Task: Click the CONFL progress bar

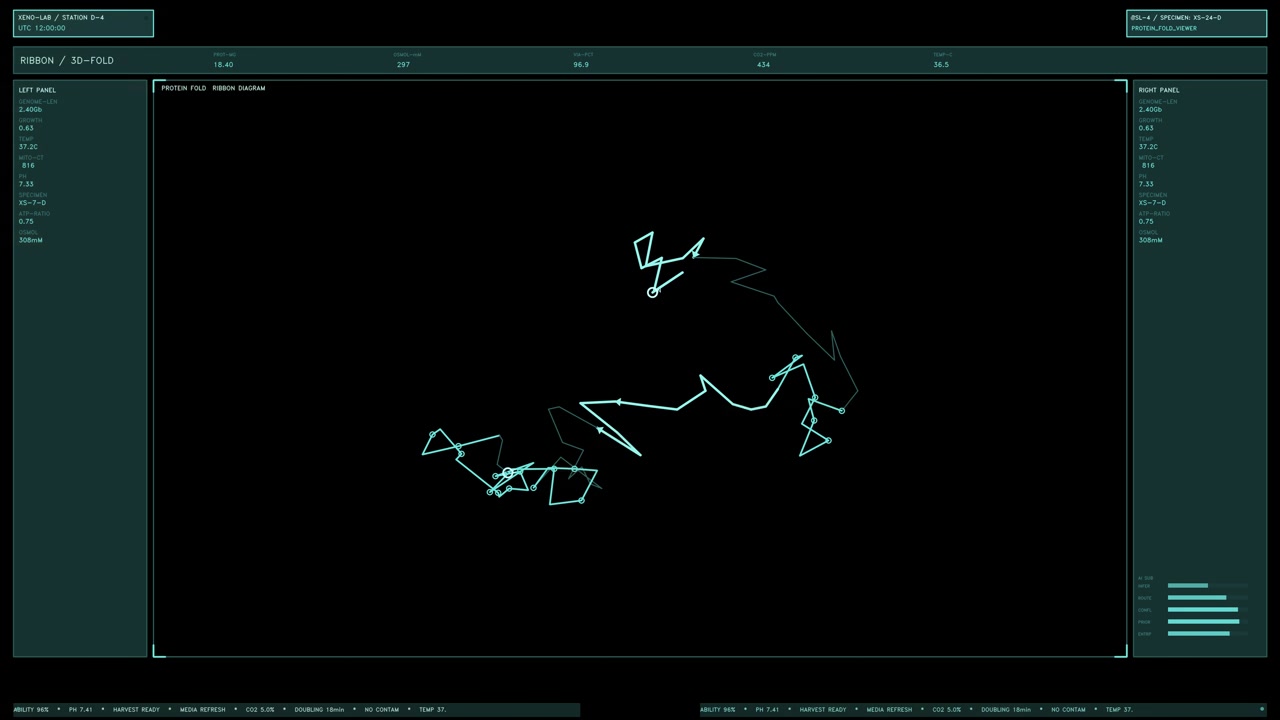Action: point(1208,610)
